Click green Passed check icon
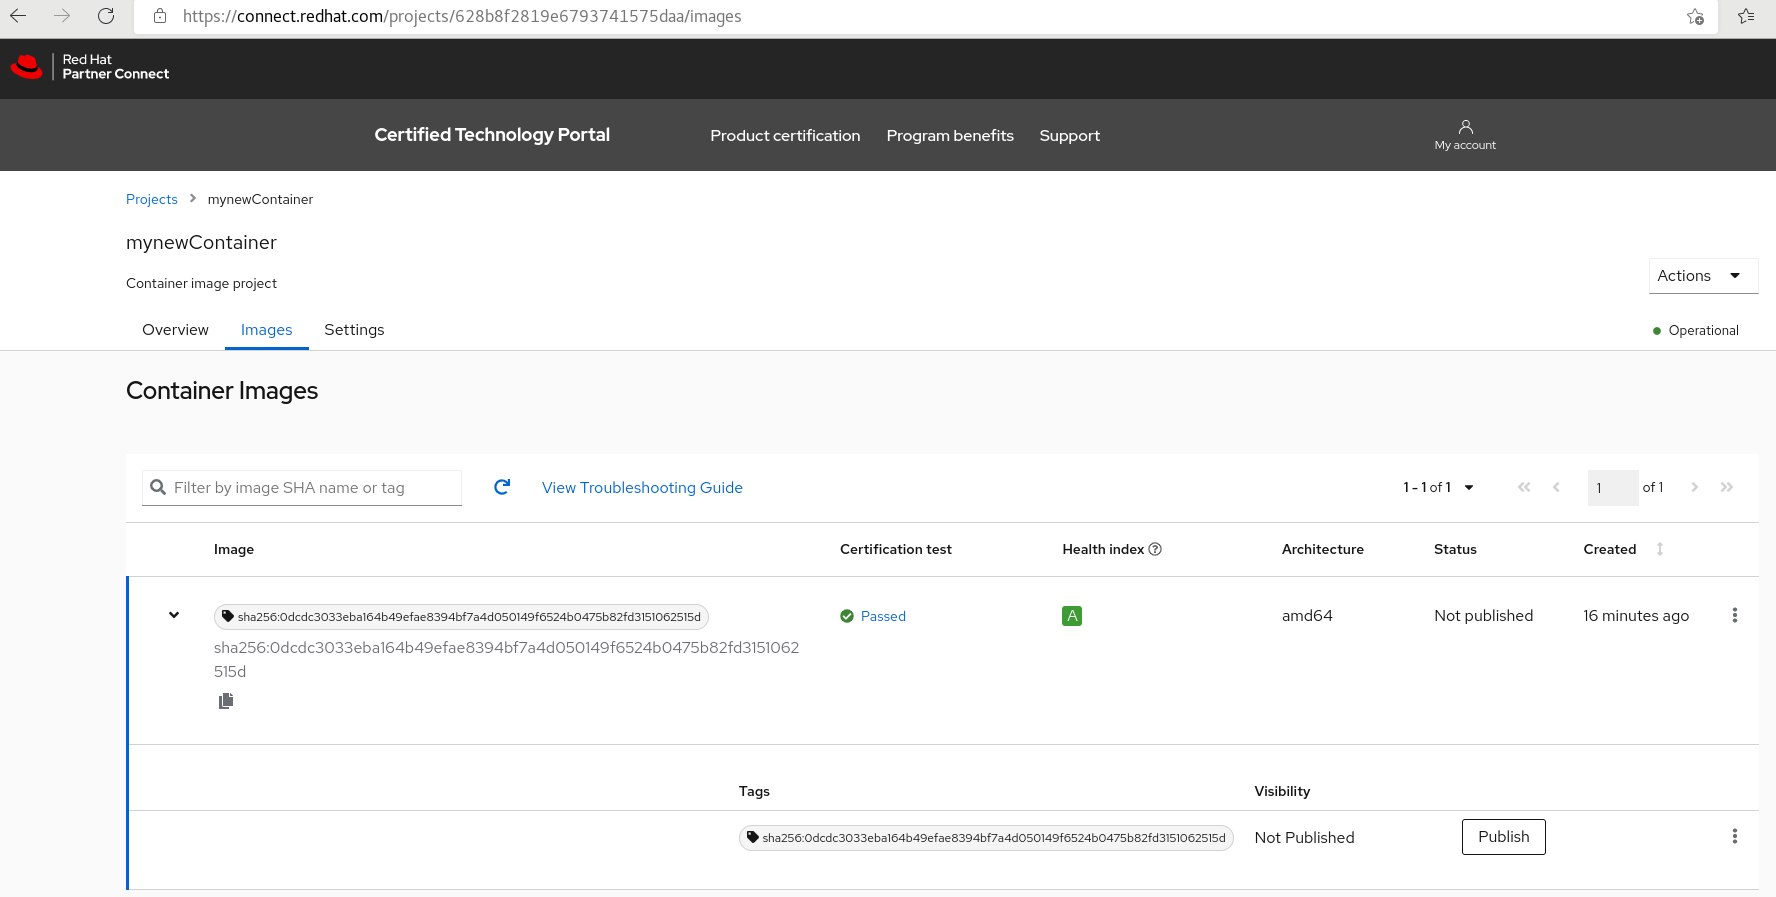 tap(847, 616)
